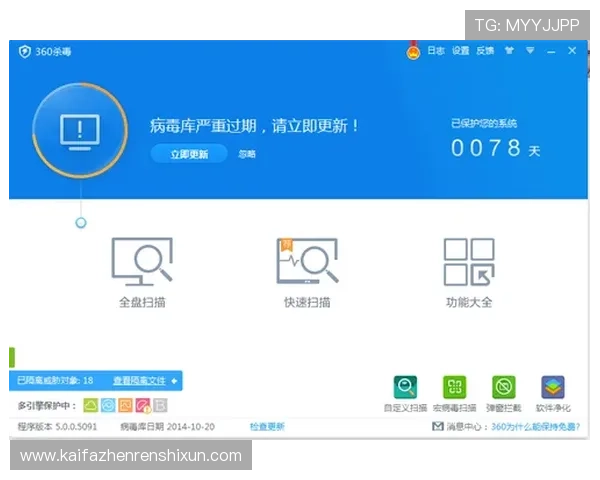Viewport: 600px width, 480px height.
Task: Click the 360杀毒 shield logo
Action: [x=25, y=51]
